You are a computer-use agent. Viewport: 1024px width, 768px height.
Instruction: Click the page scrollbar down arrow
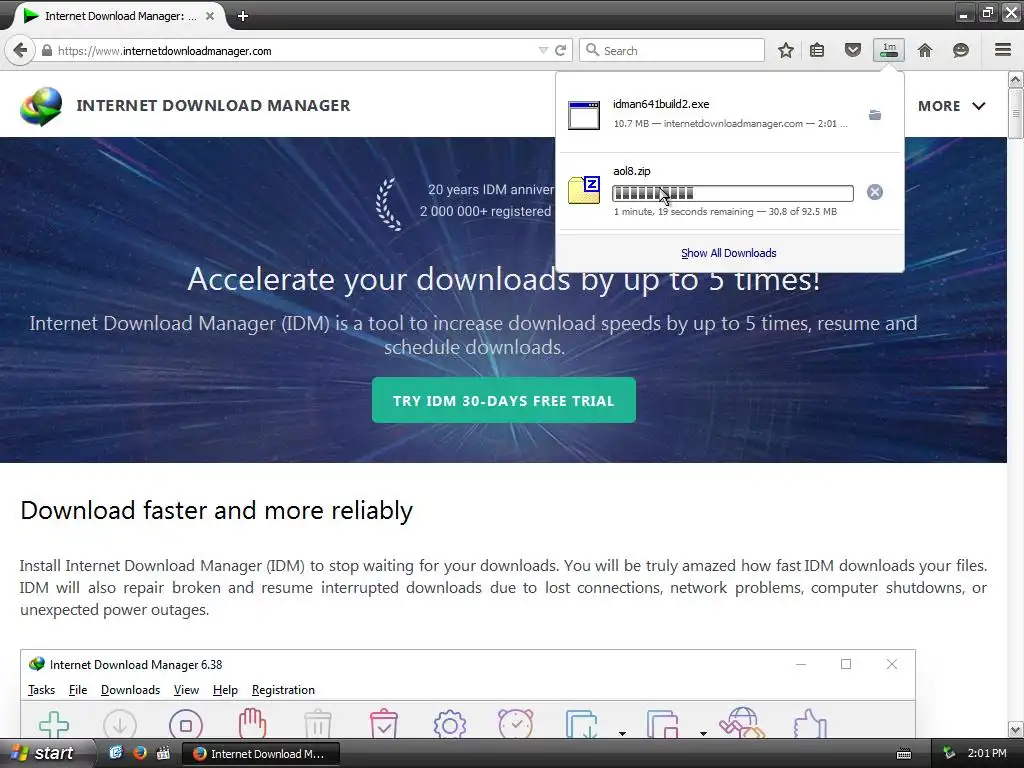coord(1016,729)
